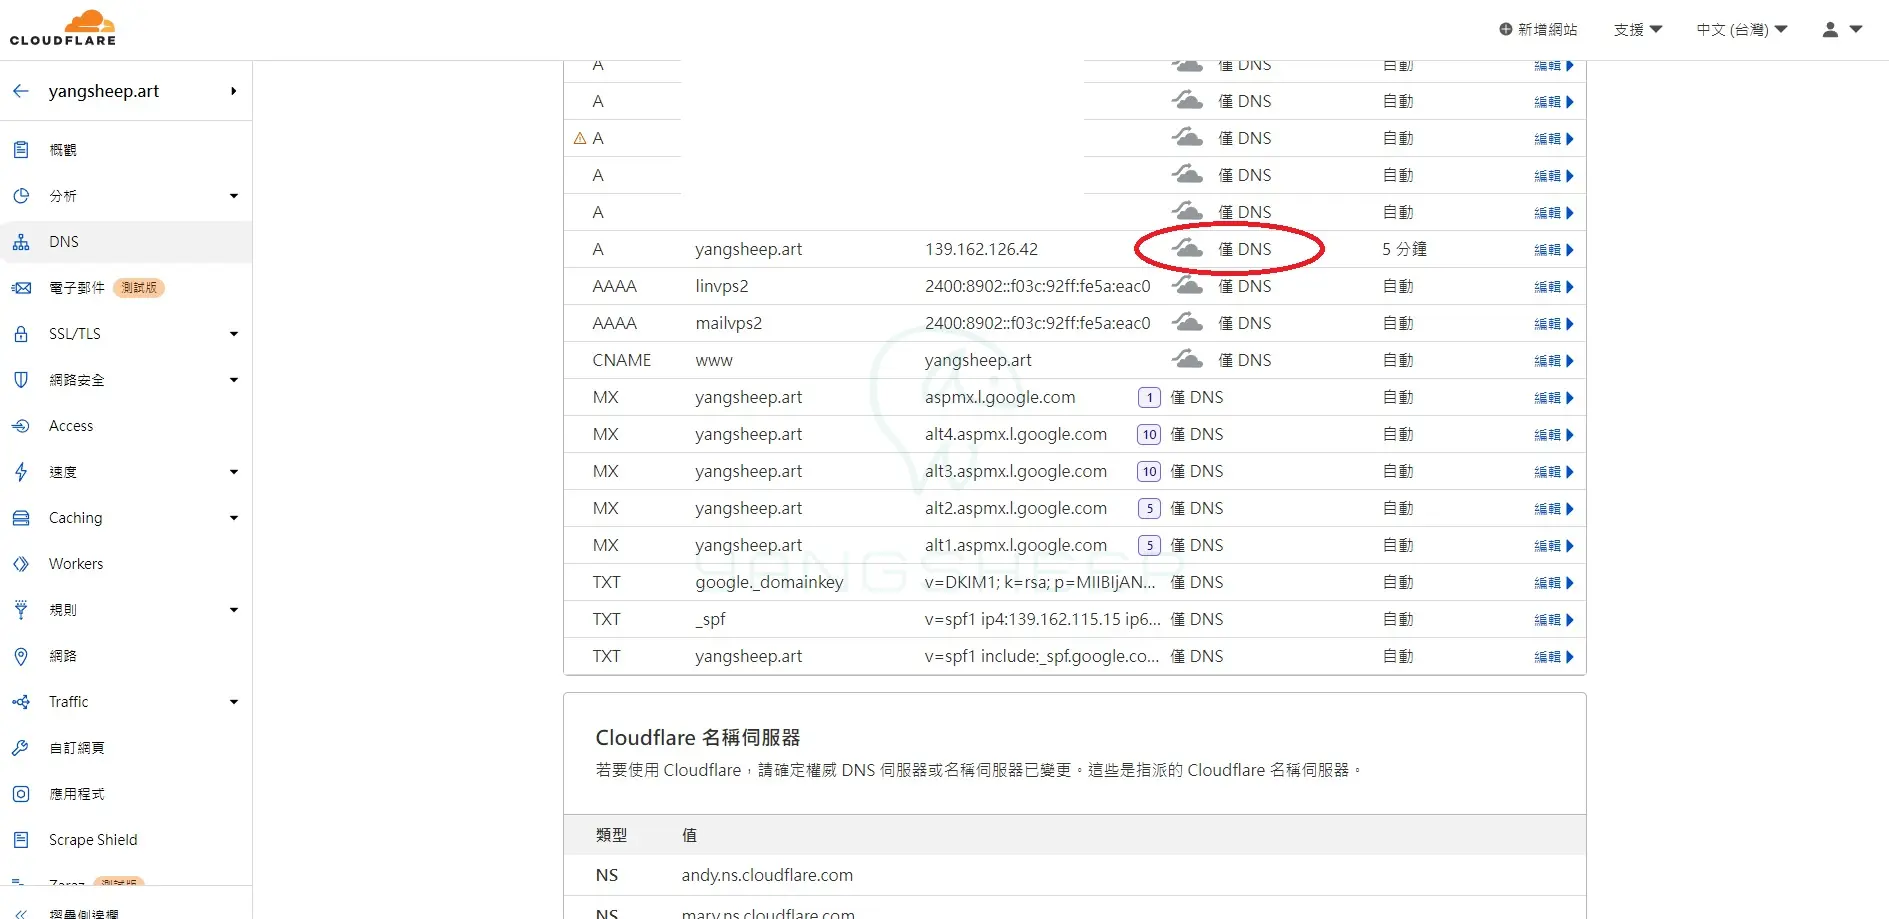
Task: Open 中文 (台灣) language dropdown
Action: [1742, 30]
